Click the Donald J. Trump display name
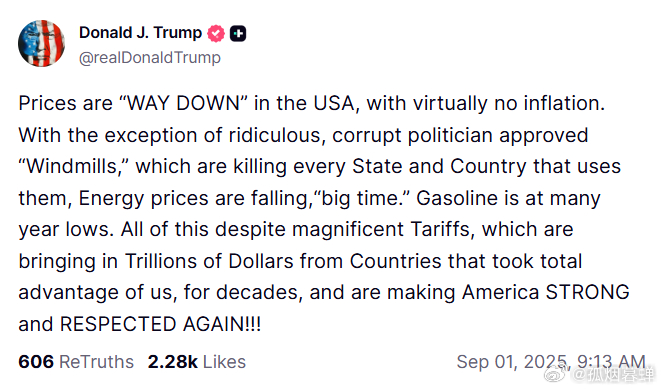662x390 pixels. 141,32
